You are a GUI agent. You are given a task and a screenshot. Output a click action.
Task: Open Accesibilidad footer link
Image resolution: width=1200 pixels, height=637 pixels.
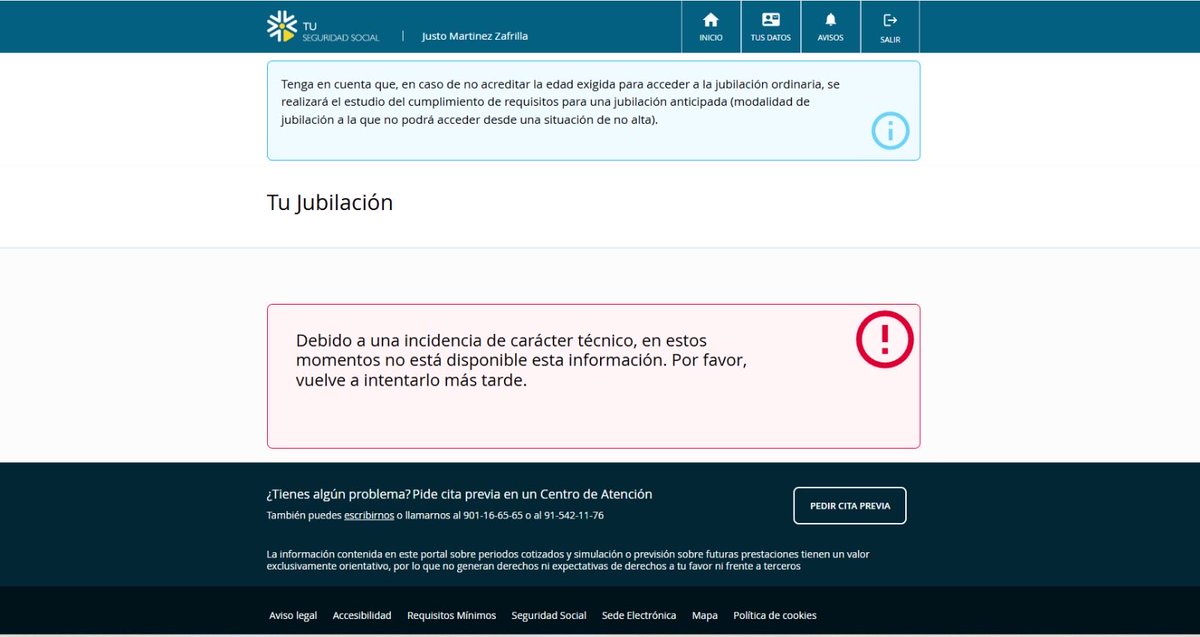(x=362, y=616)
